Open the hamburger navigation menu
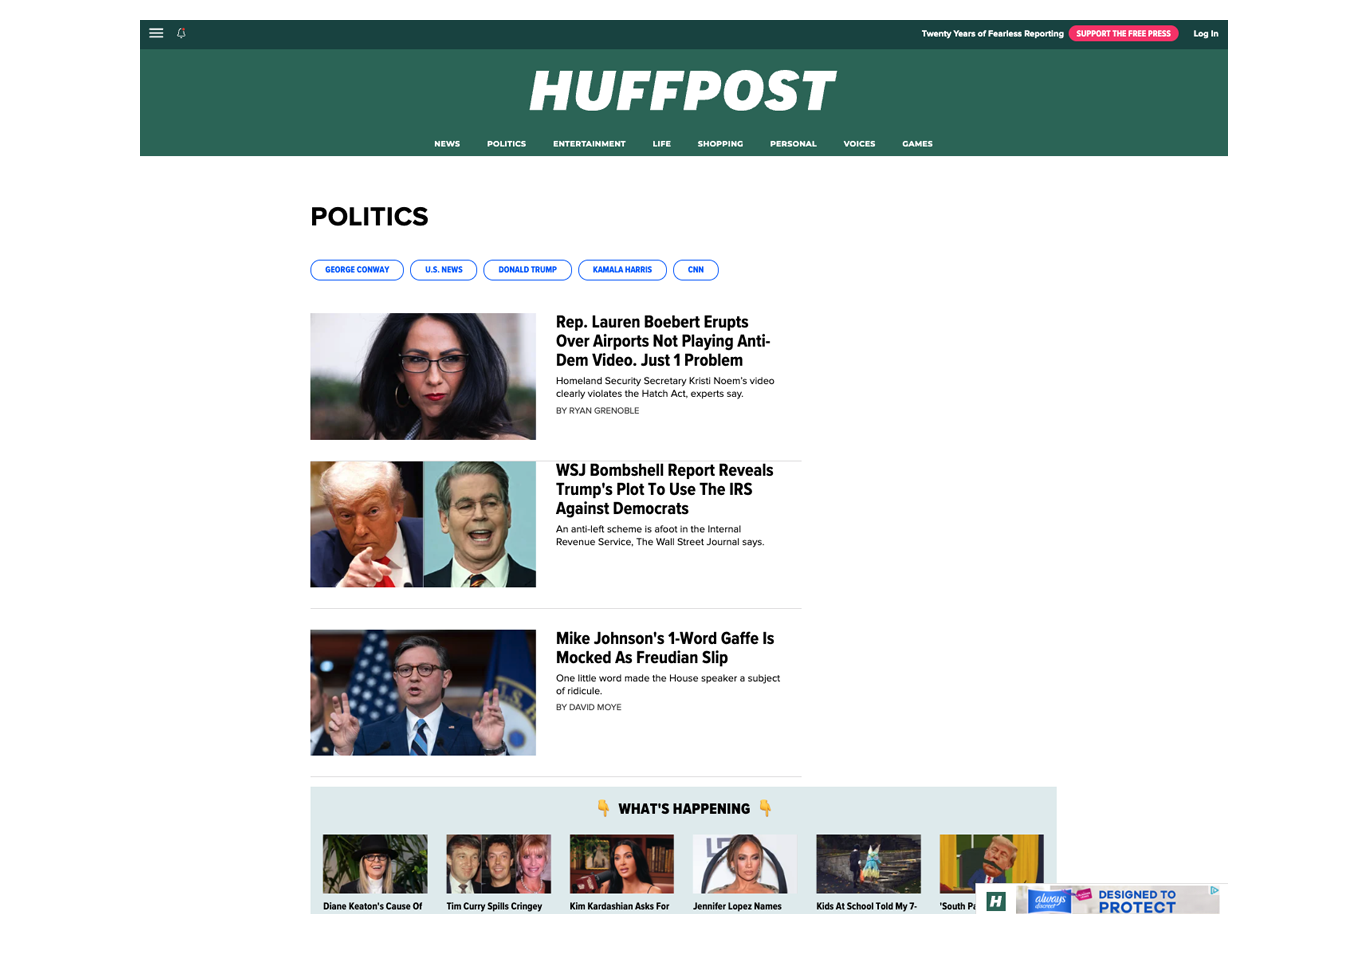This screenshot has height=973, width=1365. pyautogui.click(x=156, y=33)
